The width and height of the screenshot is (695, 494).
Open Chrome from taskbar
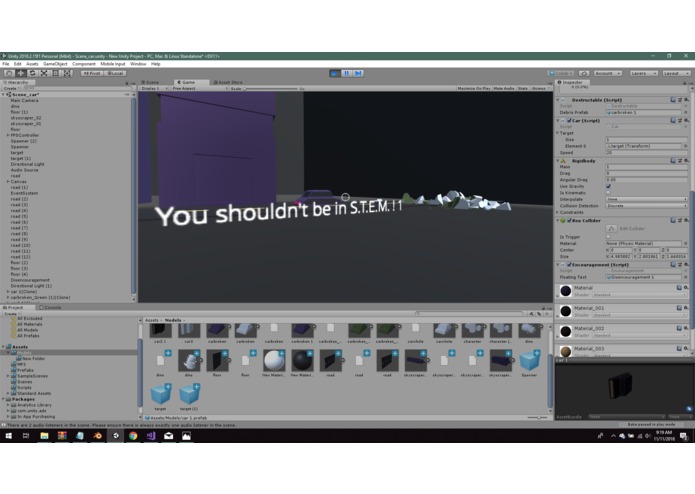[133, 436]
